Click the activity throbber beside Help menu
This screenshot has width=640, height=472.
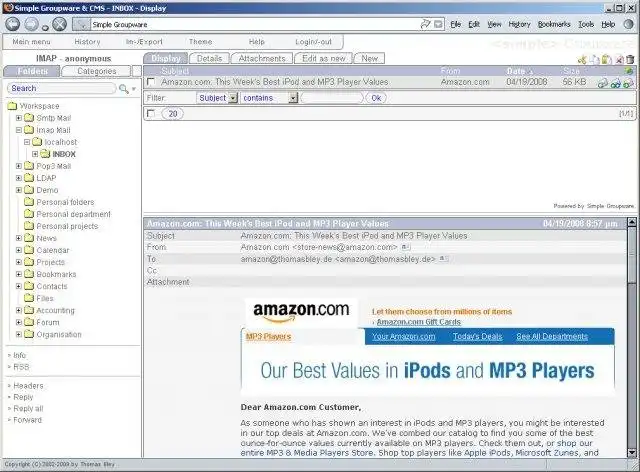(x=628, y=24)
